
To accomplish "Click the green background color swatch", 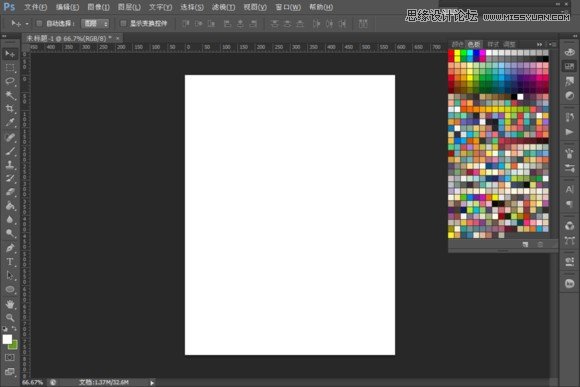I will coord(14,346).
